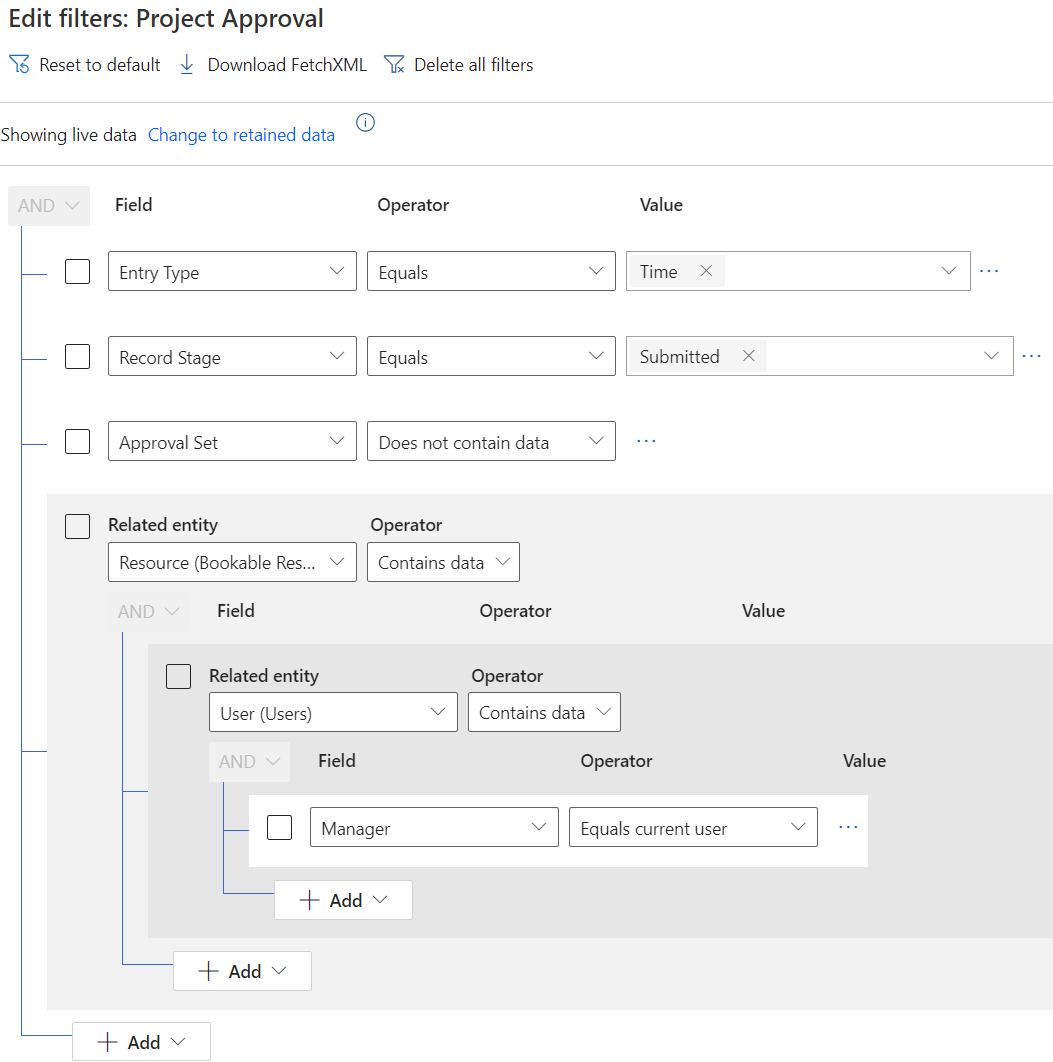Select the Resource related entity checkbox
The image size is (1053, 1062).
[77, 526]
